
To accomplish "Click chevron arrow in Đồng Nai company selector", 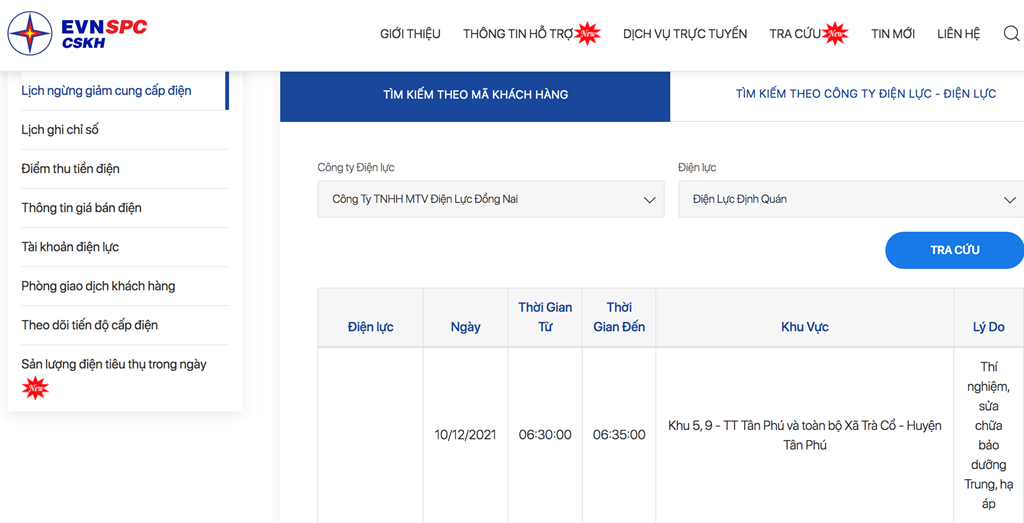I will [x=649, y=200].
